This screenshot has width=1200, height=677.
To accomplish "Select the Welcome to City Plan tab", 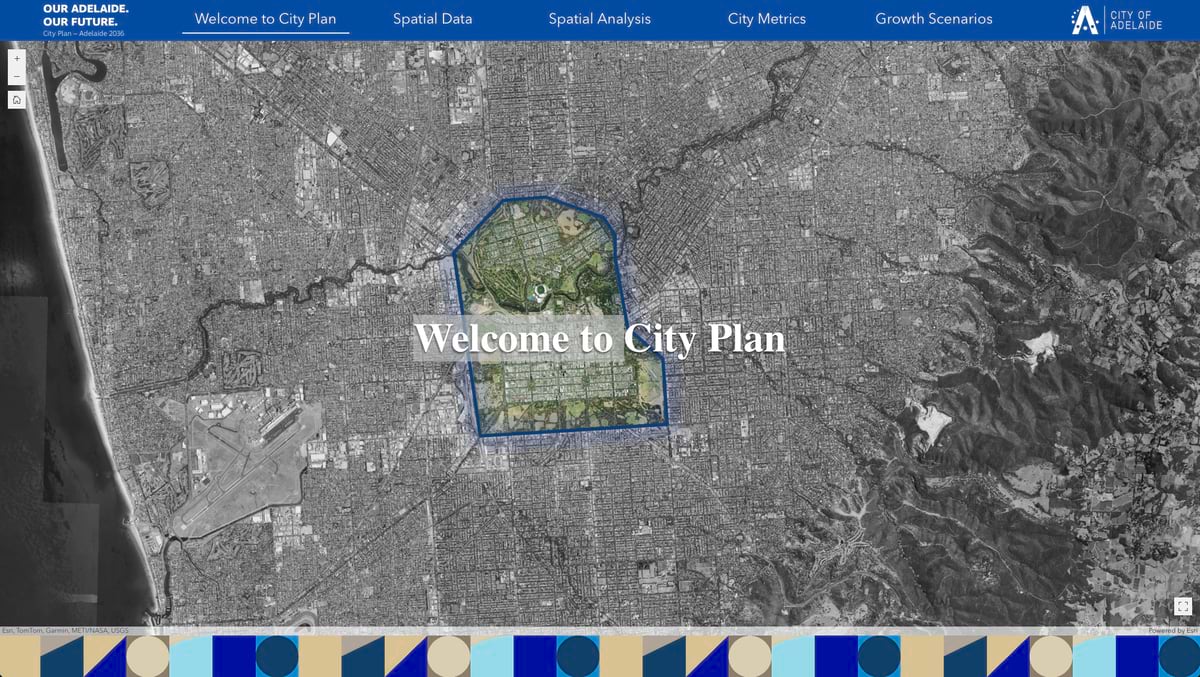I will pyautogui.click(x=266, y=18).
